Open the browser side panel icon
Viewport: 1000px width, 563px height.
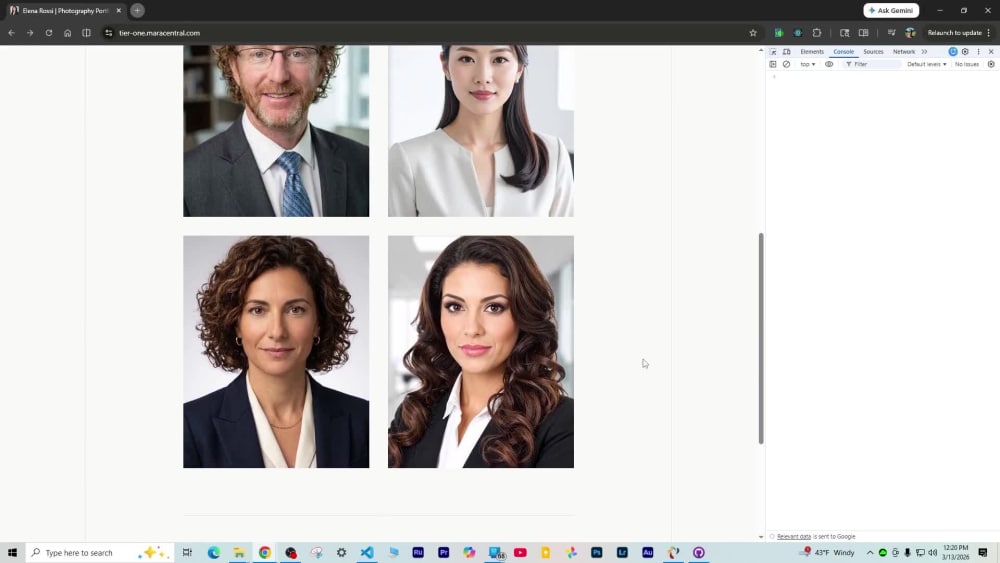click(x=864, y=33)
